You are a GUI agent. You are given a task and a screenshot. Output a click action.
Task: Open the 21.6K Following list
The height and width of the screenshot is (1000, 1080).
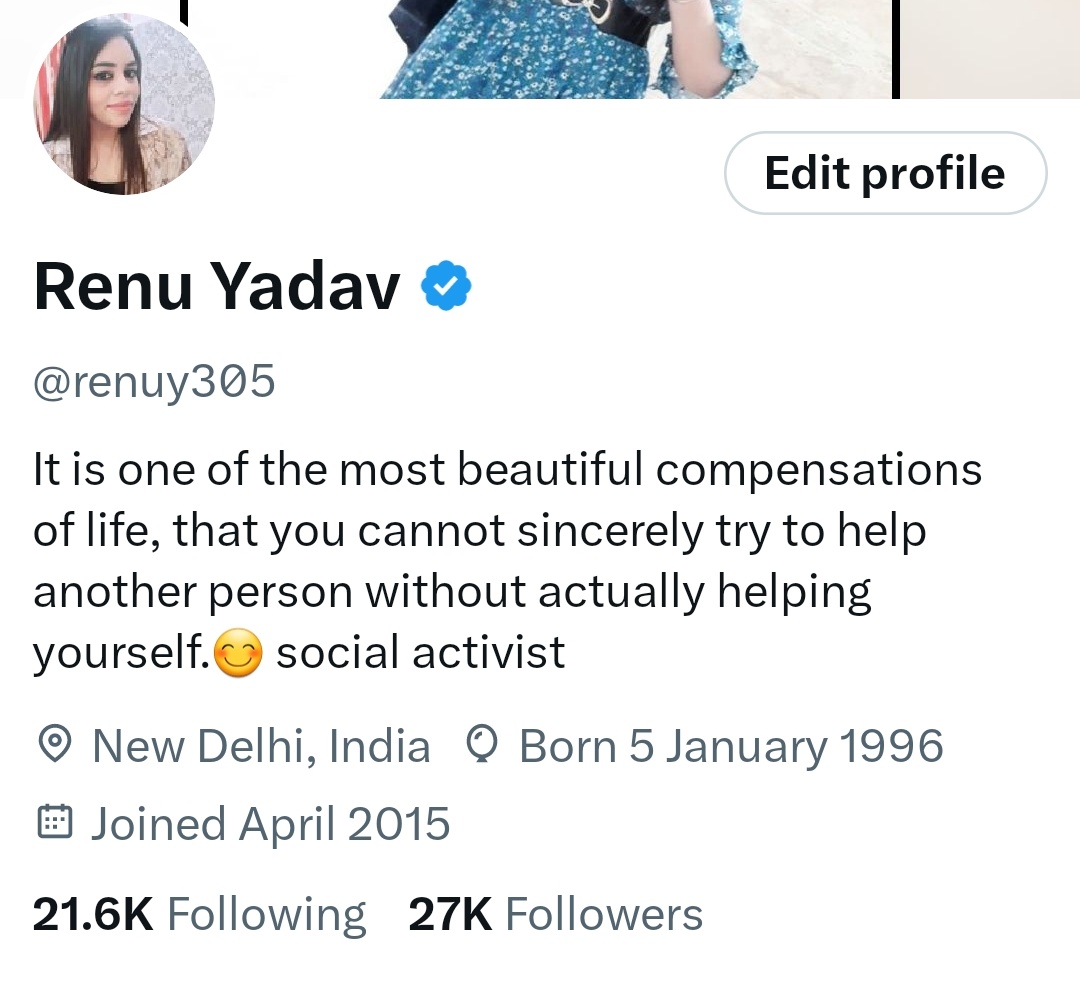tap(200, 915)
